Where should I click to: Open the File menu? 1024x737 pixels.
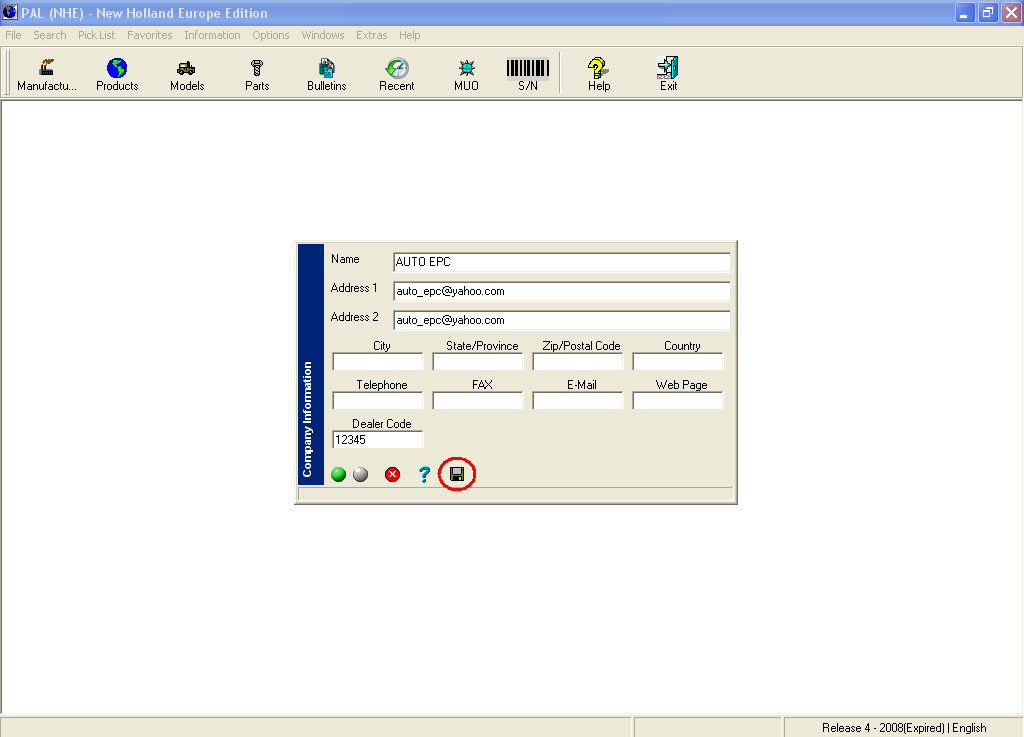coord(13,35)
